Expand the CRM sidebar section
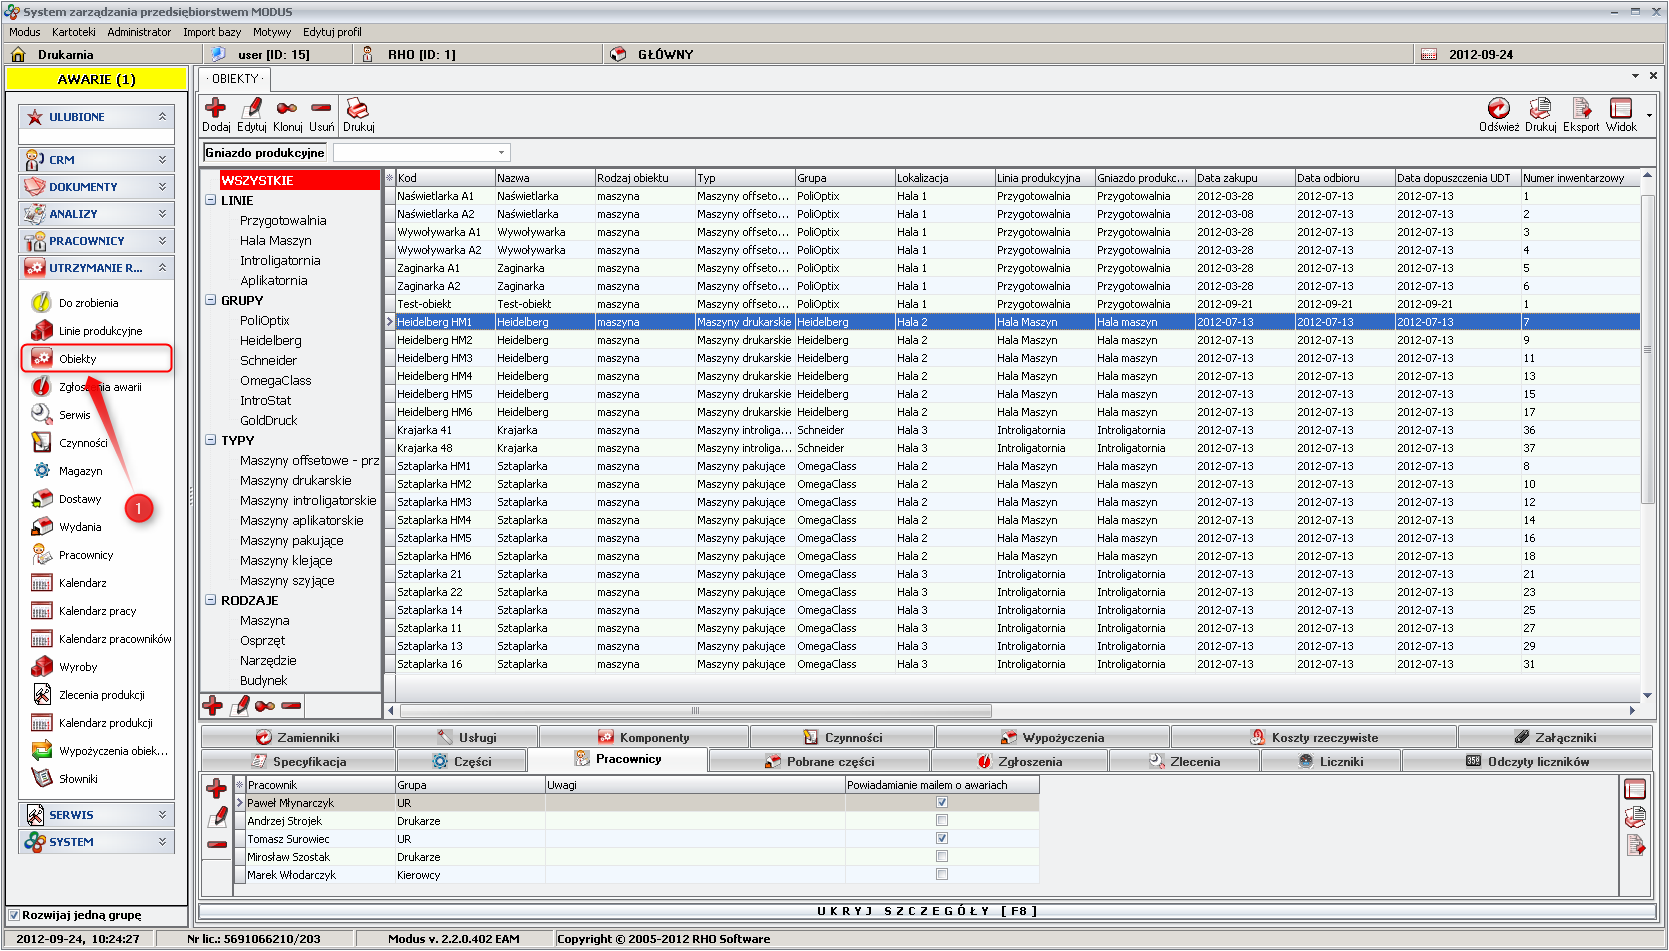This screenshot has height=951, width=1669. click(96, 160)
